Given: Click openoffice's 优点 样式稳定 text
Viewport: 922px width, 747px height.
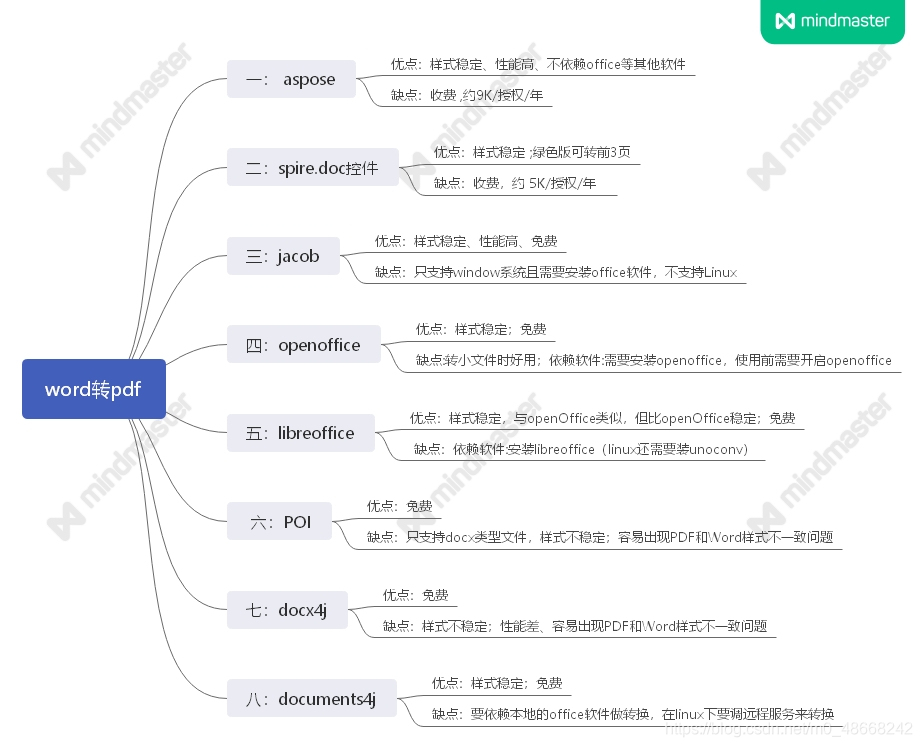Looking at the screenshot, I should pos(479,329).
